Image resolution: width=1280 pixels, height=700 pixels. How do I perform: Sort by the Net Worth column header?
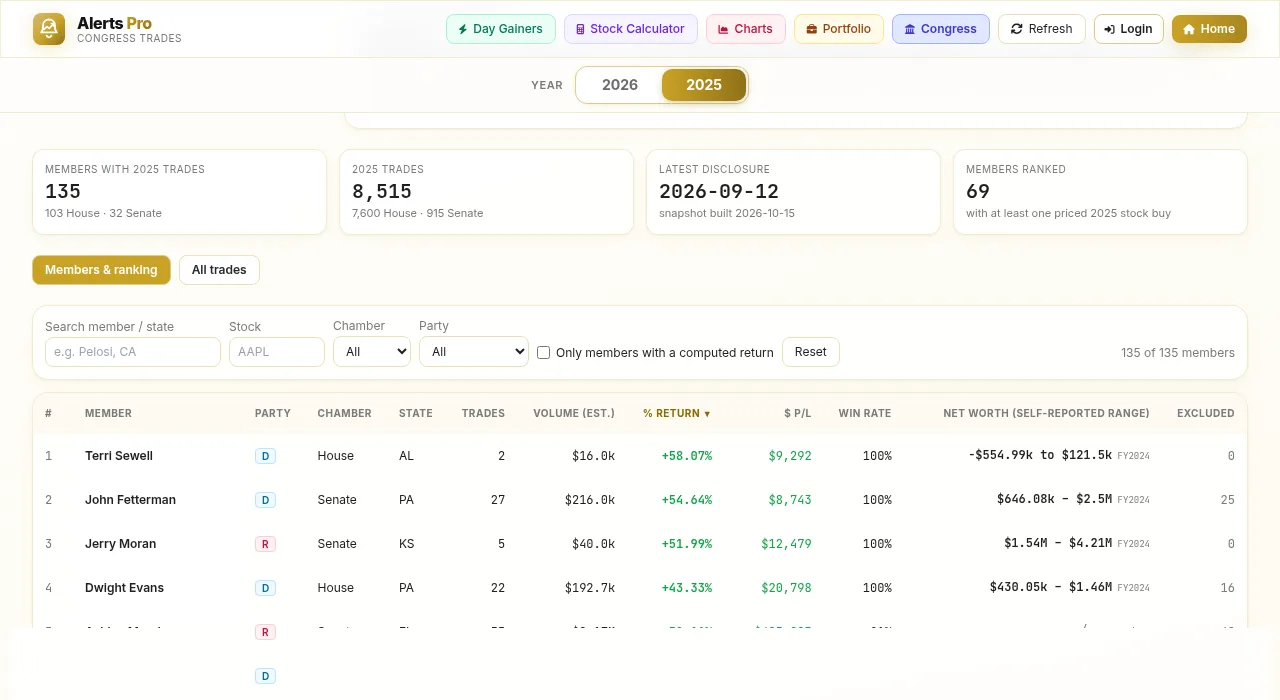[x=1046, y=413]
